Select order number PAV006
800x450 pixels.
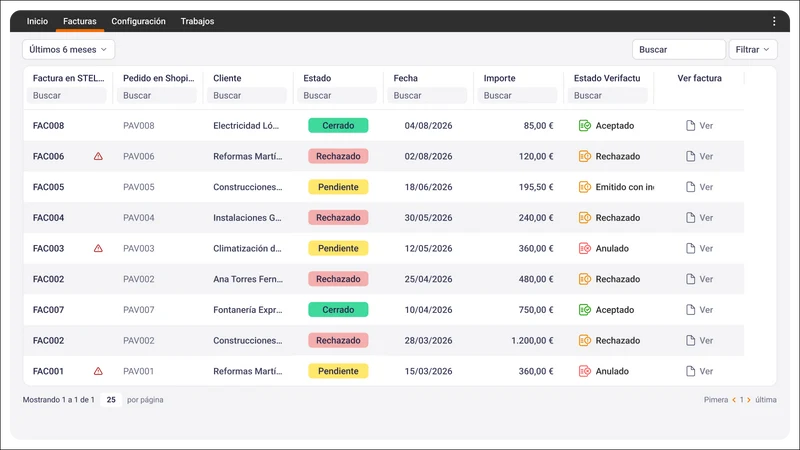tap(139, 156)
